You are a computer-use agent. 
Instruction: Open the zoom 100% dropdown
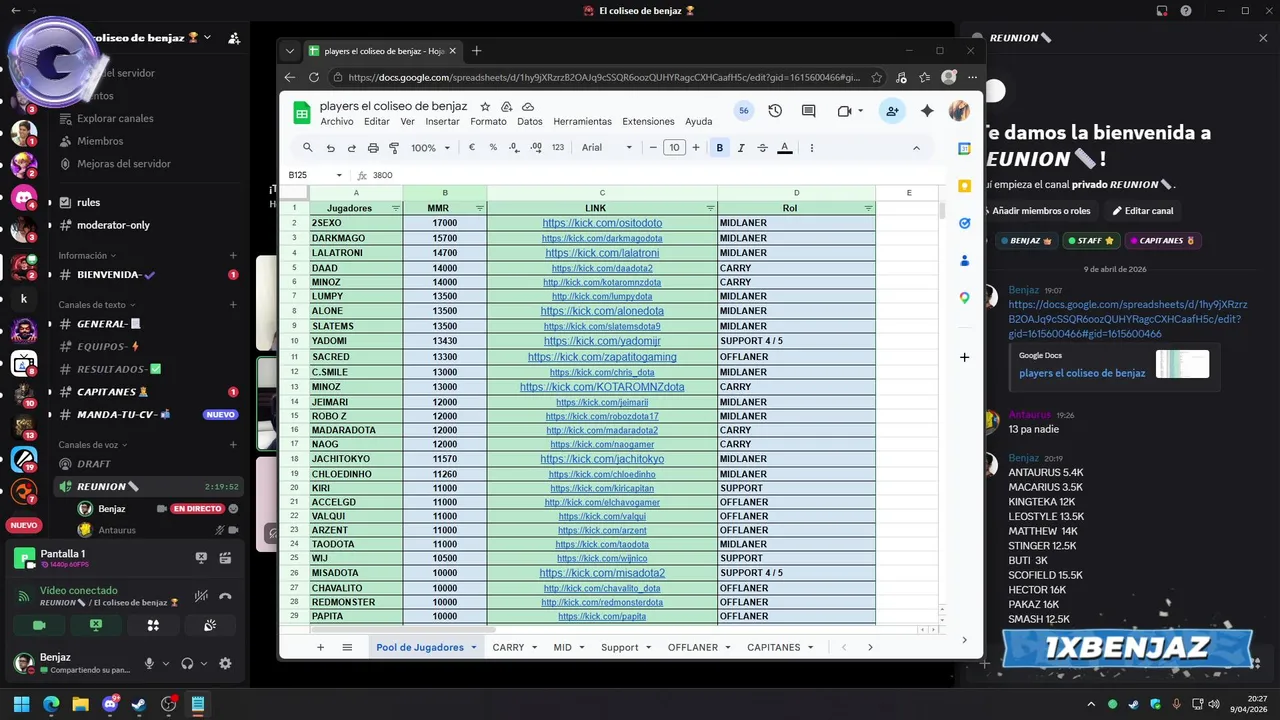click(431, 148)
